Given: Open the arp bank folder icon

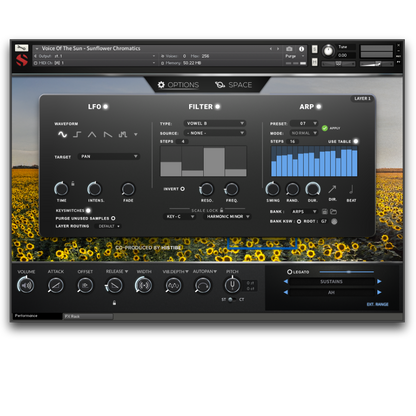Looking at the screenshot, I should point(333,212).
